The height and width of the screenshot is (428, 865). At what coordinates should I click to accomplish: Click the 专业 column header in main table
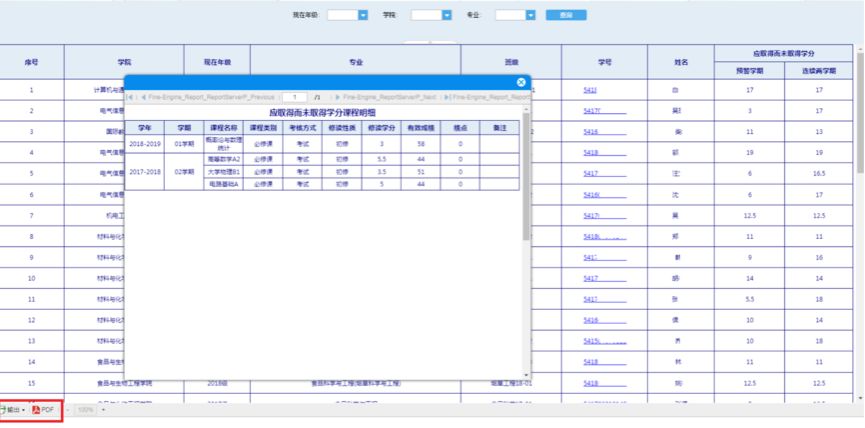point(355,62)
